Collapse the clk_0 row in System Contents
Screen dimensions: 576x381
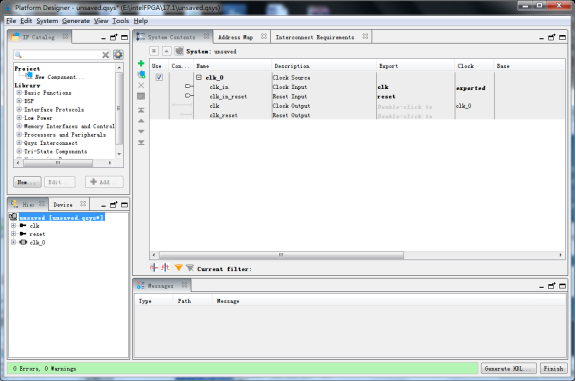click(x=199, y=78)
